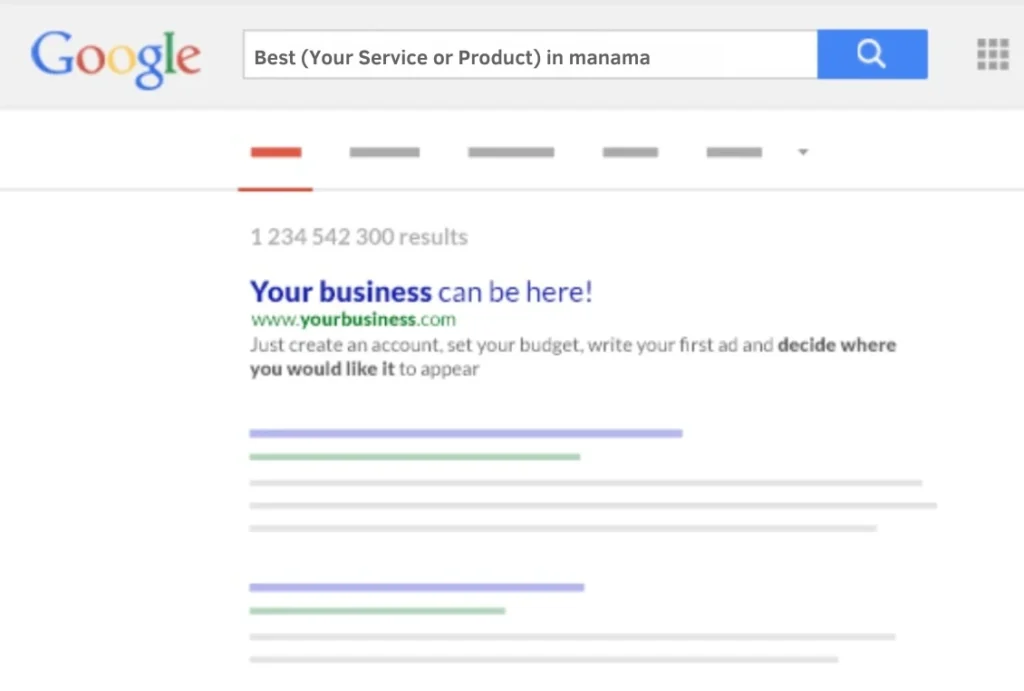
Task: Open the 'Your business can be here!' result
Action: 420,291
